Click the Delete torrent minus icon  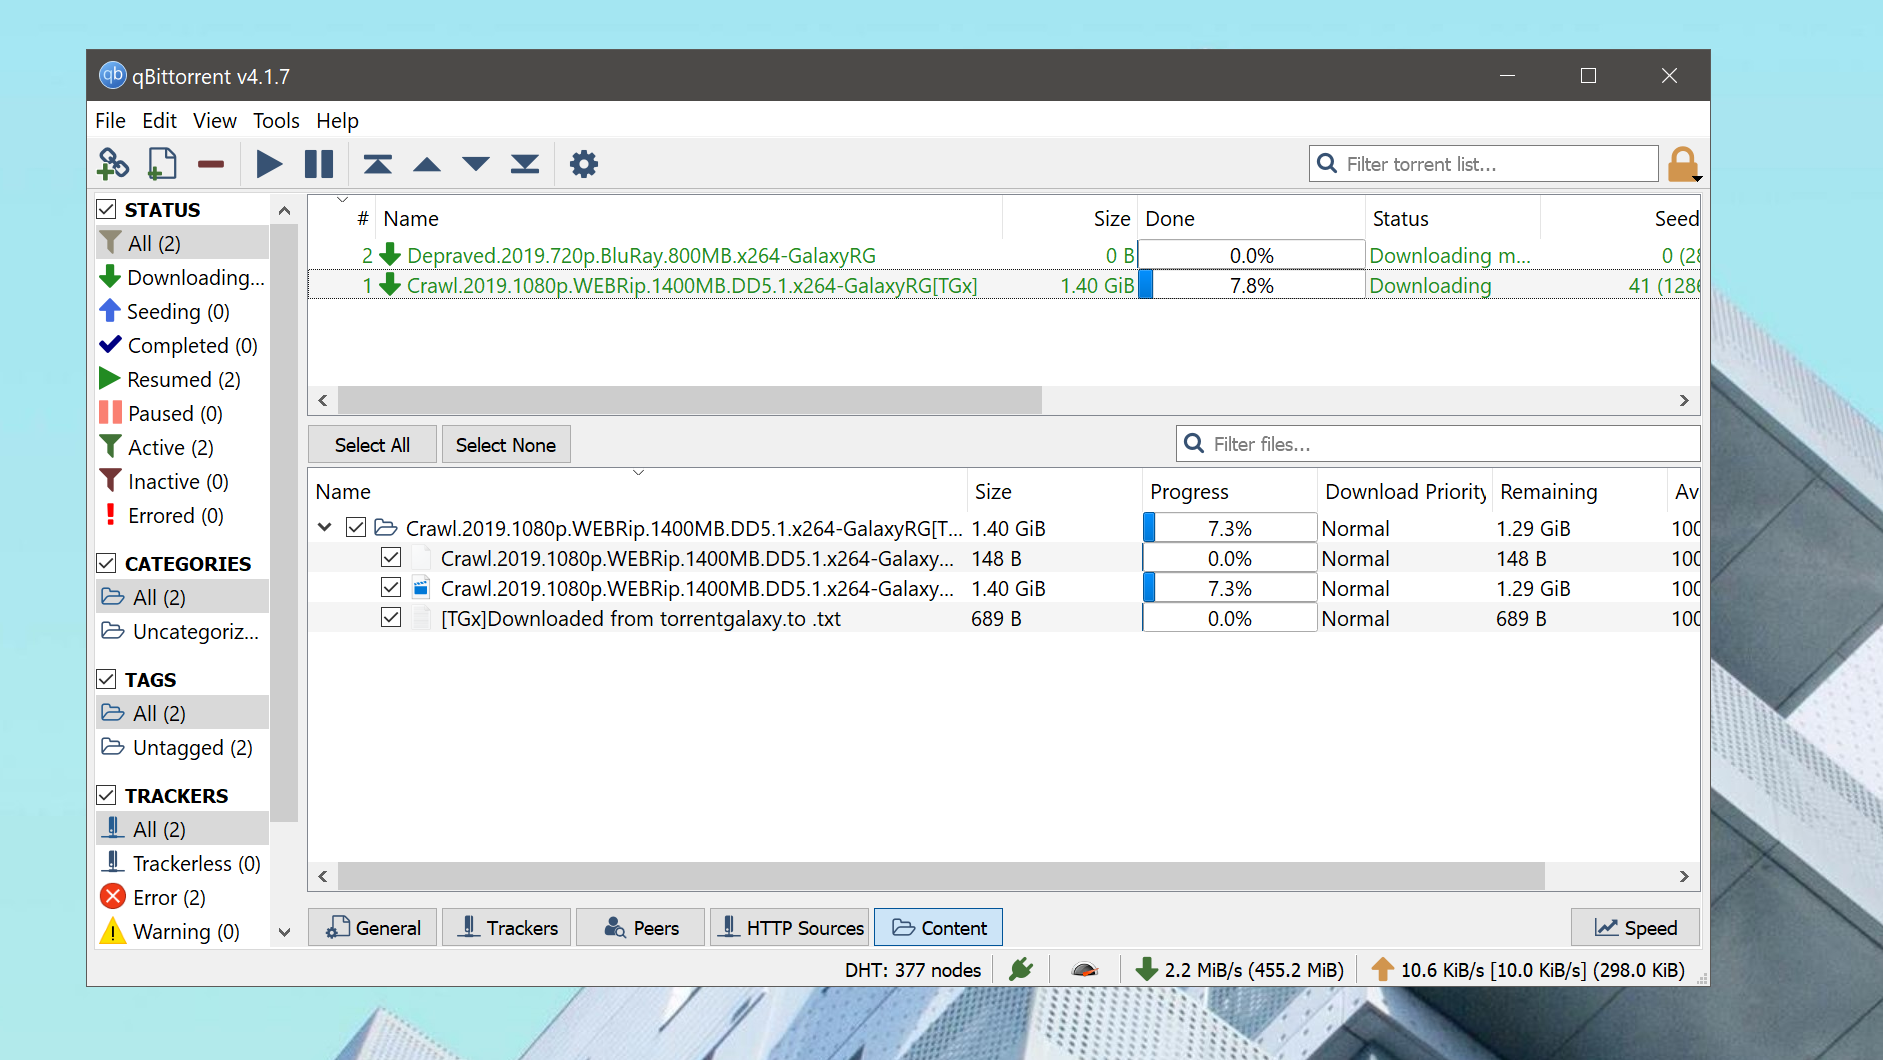click(211, 164)
